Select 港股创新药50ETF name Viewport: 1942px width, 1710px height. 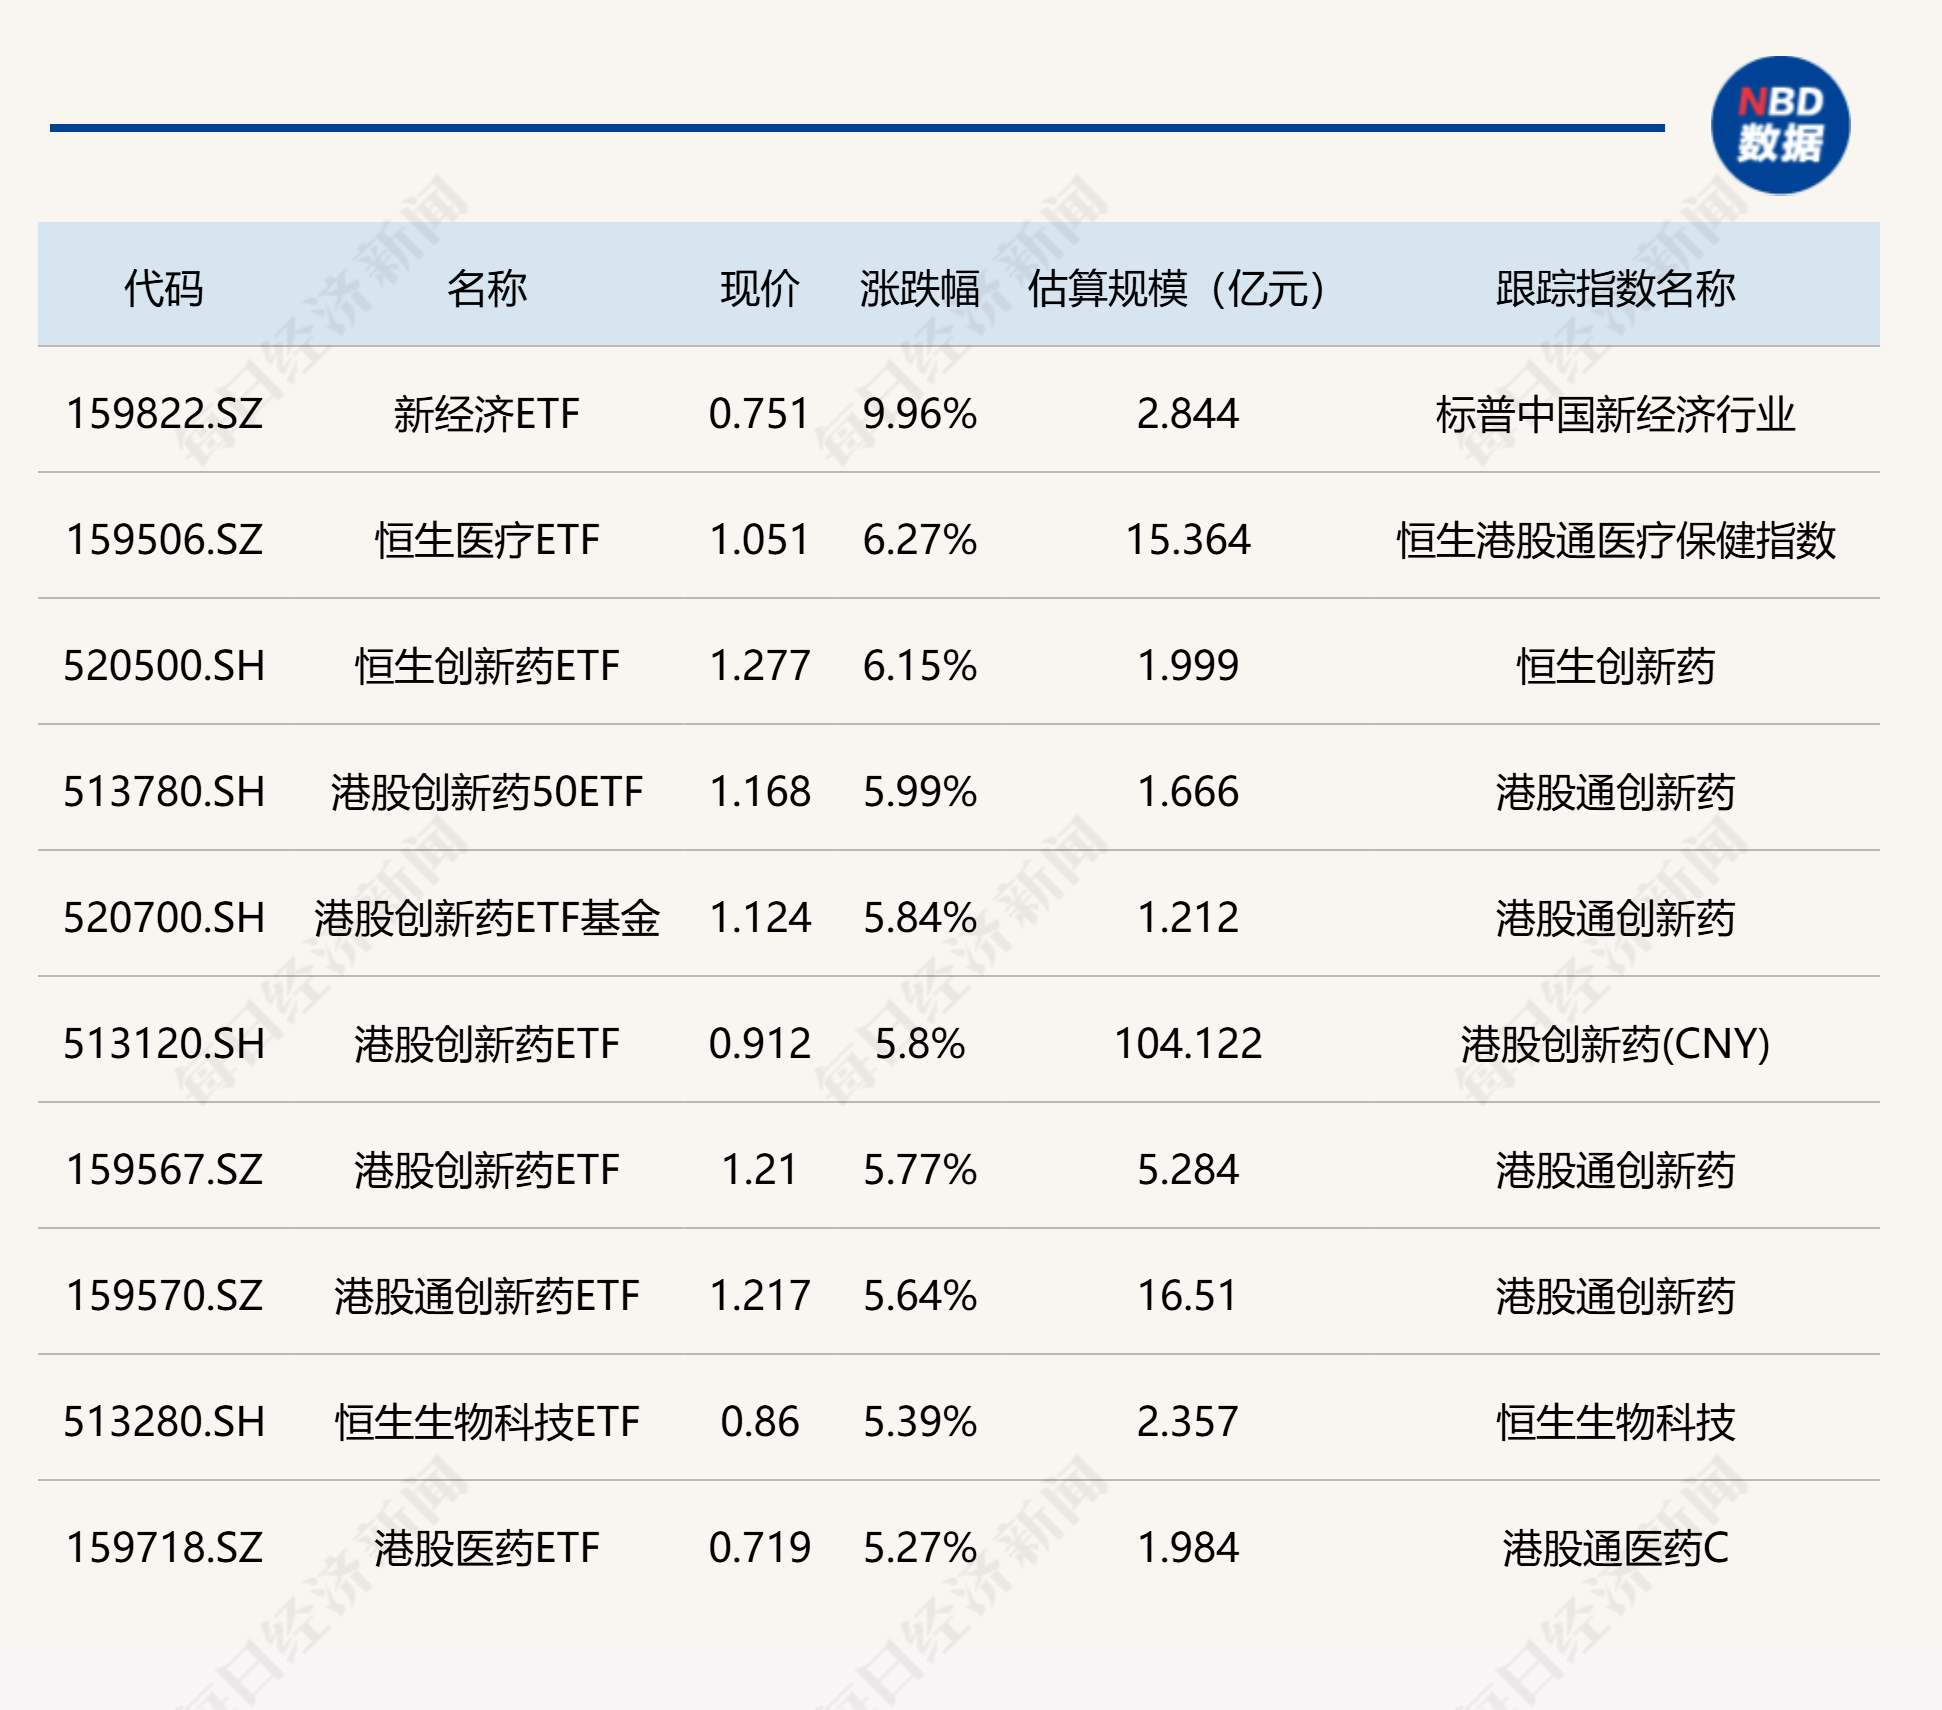(x=487, y=791)
